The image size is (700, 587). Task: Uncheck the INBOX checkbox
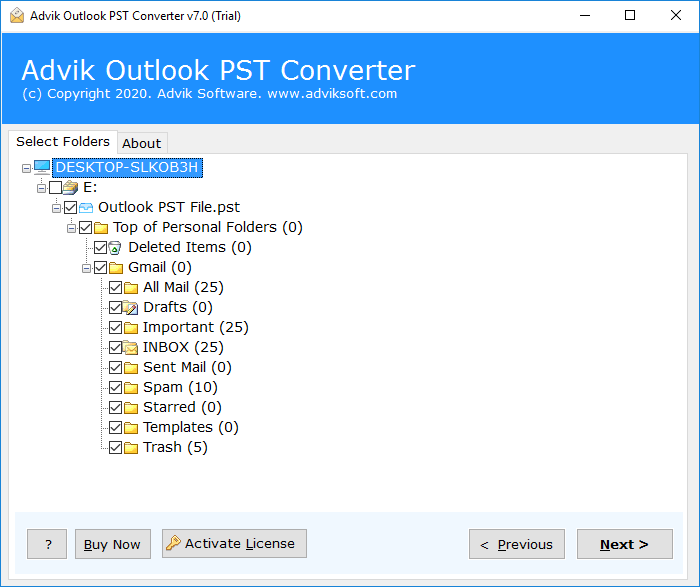click(116, 348)
